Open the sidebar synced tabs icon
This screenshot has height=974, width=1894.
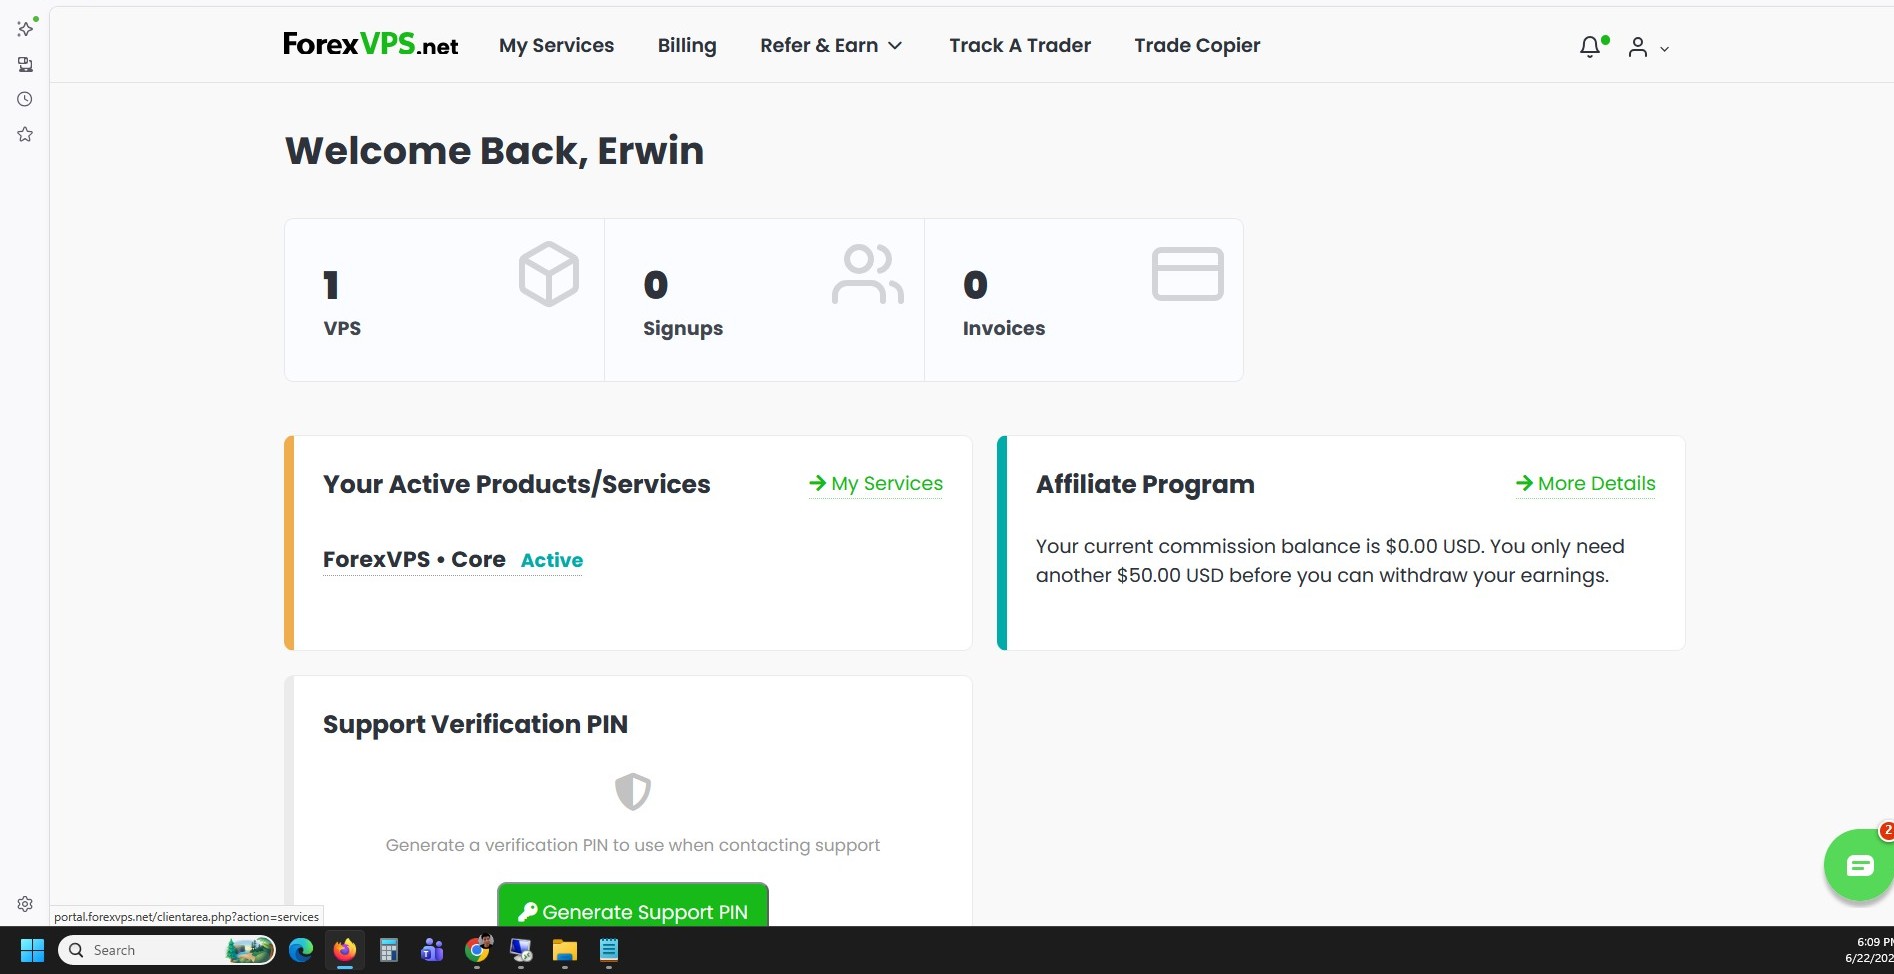coord(25,65)
